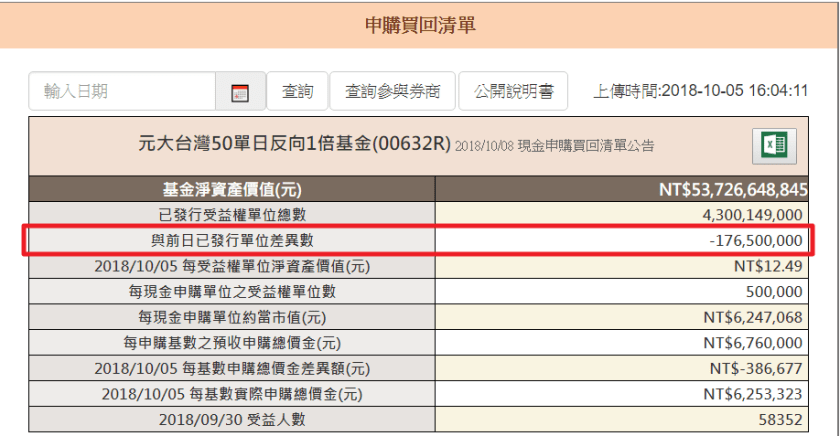
Task: Select the fund title 元大台灣50單日反向1倍基金(00632R)
Action: coord(294,145)
